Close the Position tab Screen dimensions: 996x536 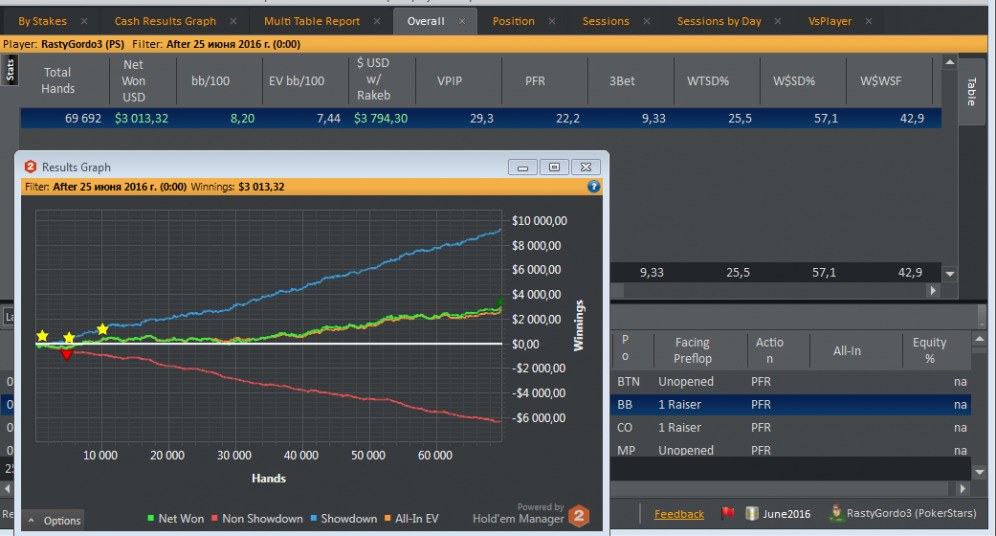pyautogui.click(x=552, y=21)
